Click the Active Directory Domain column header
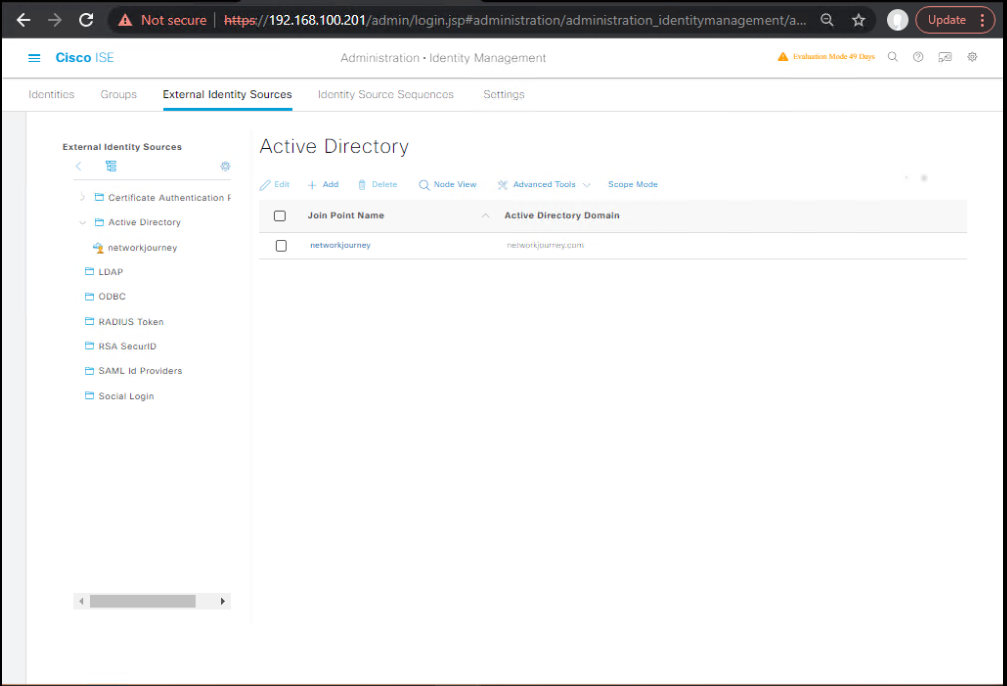This screenshot has width=1007, height=686. click(562, 216)
